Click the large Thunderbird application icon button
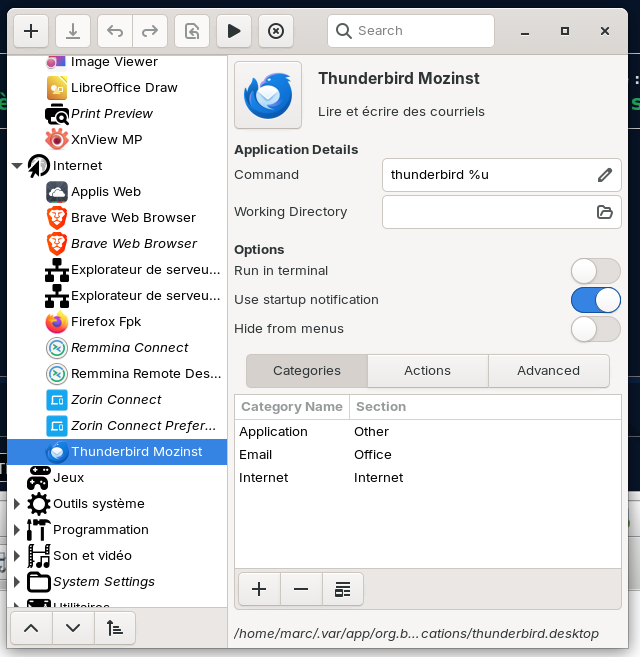Image resolution: width=640 pixels, height=657 pixels. (267, 96)
